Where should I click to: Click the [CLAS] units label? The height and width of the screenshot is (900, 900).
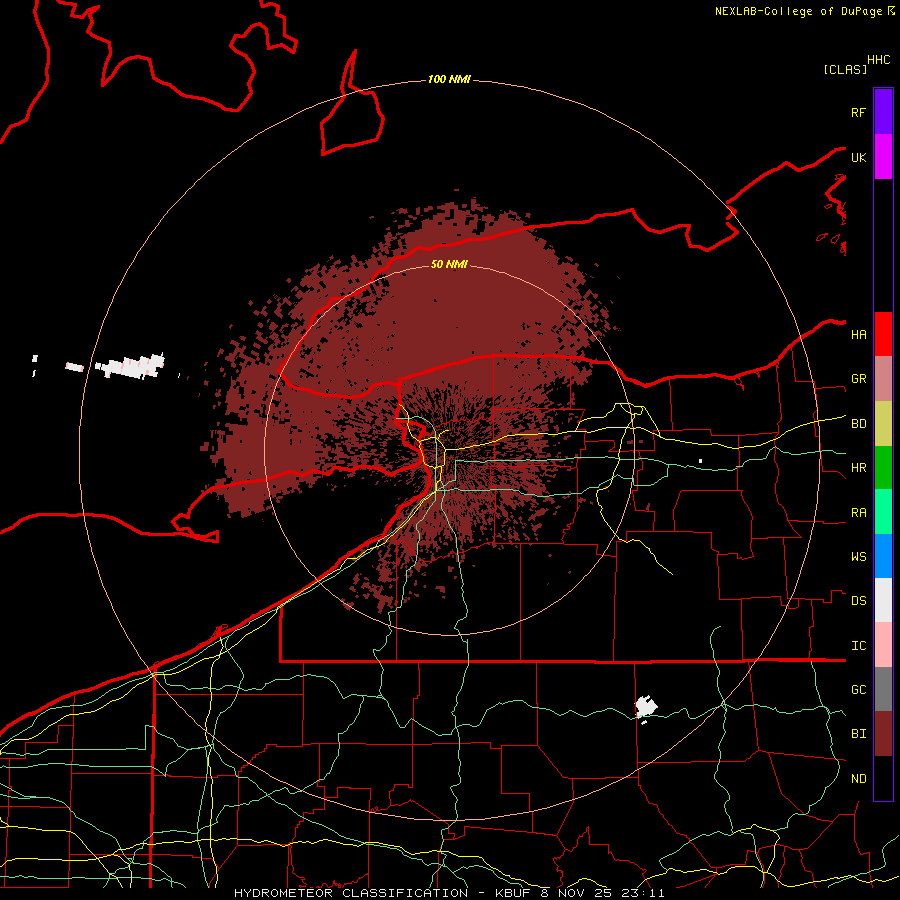[845, 69]
